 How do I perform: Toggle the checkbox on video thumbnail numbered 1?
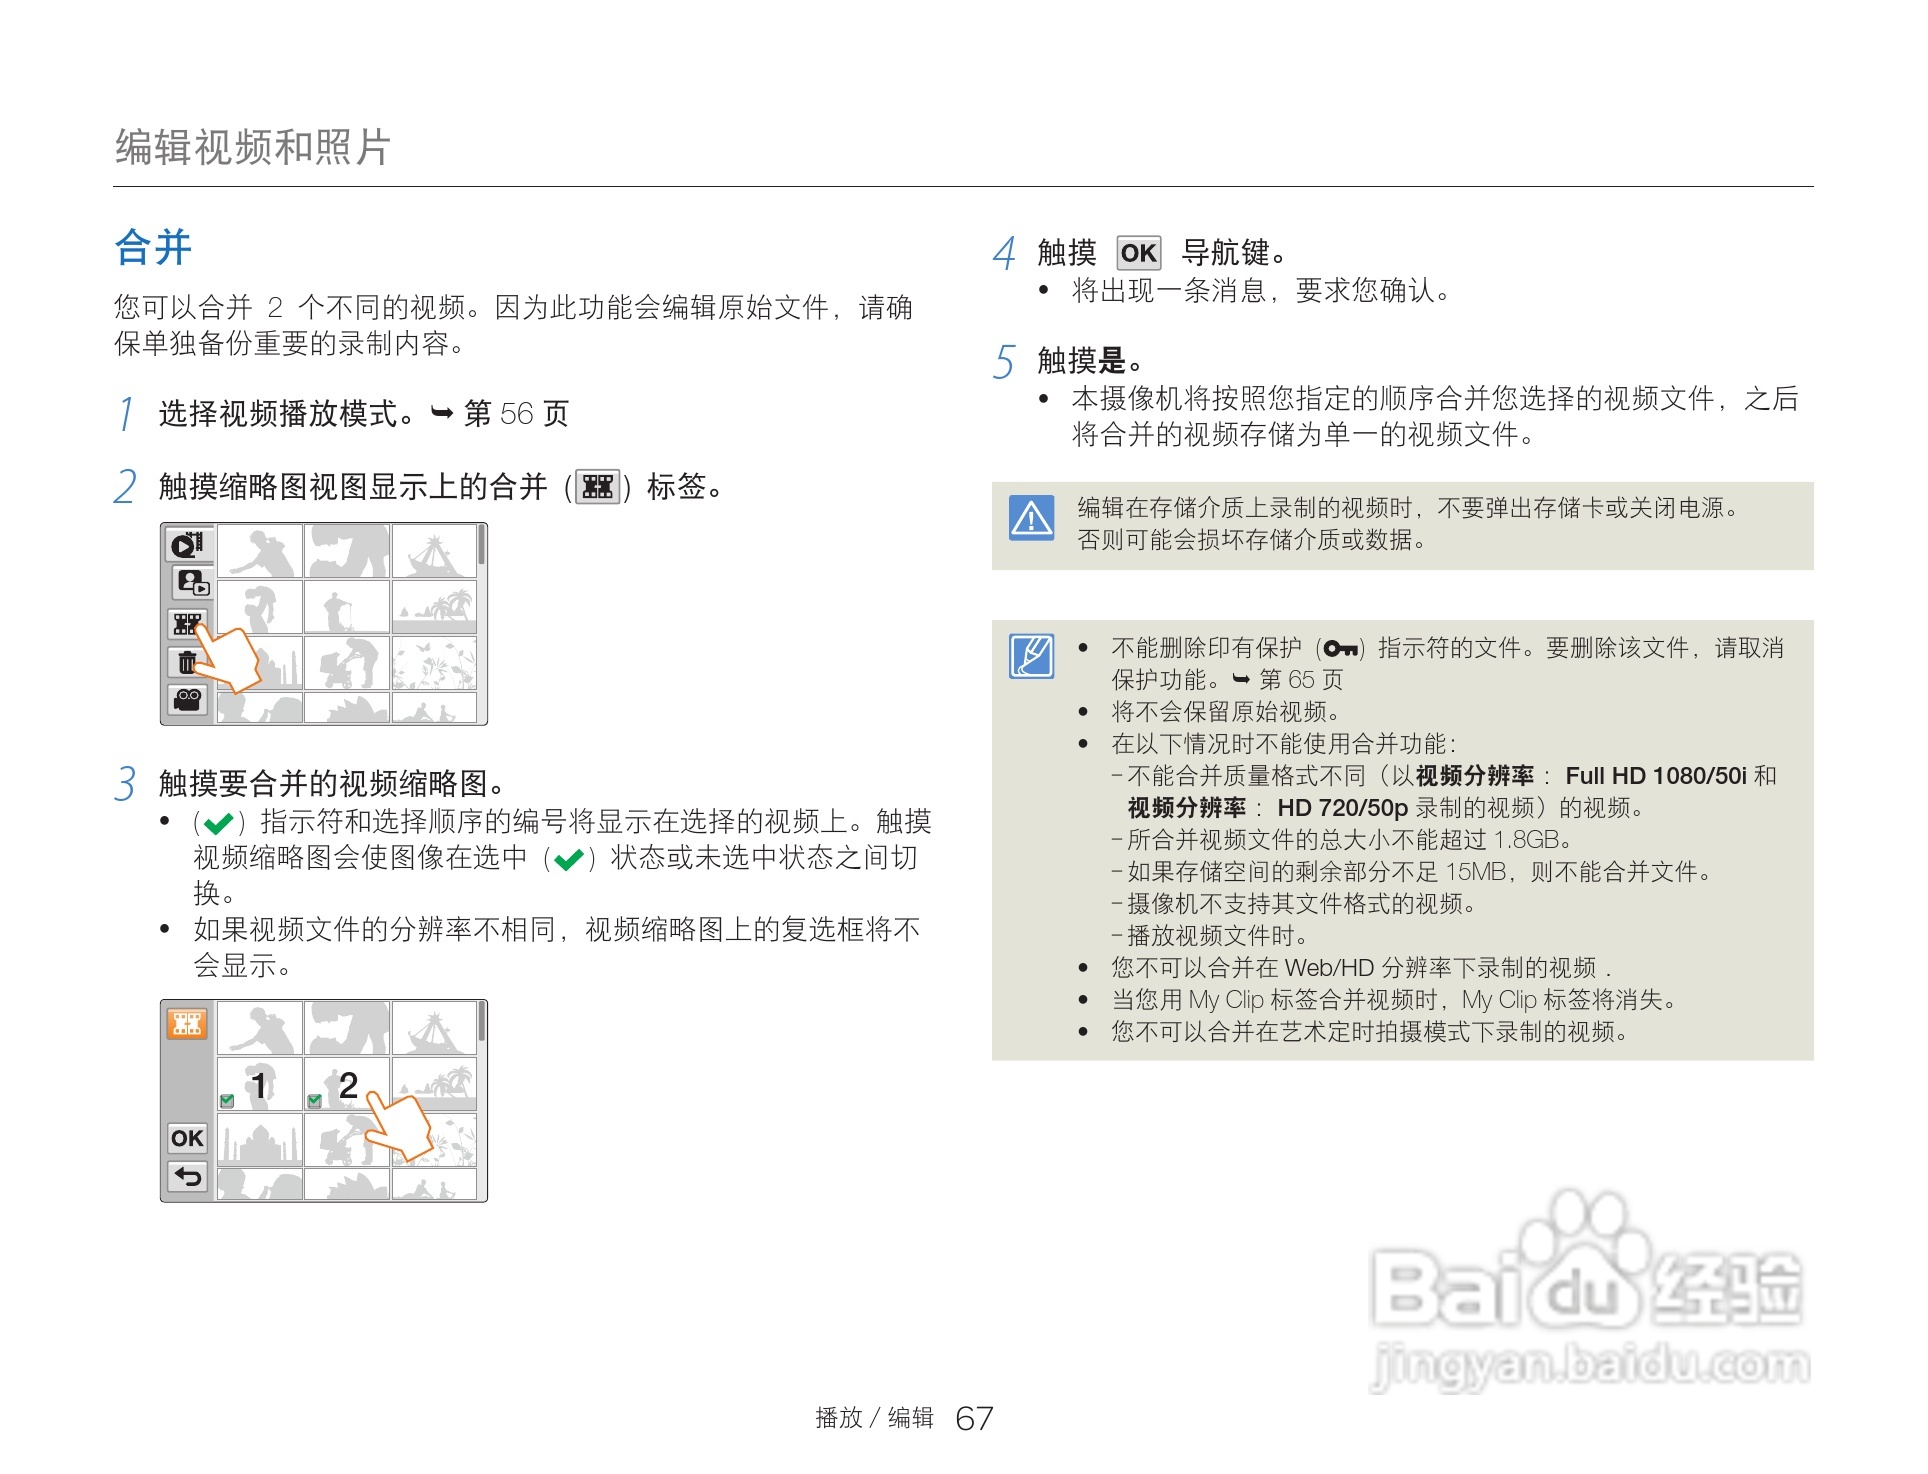[227, 1100]
